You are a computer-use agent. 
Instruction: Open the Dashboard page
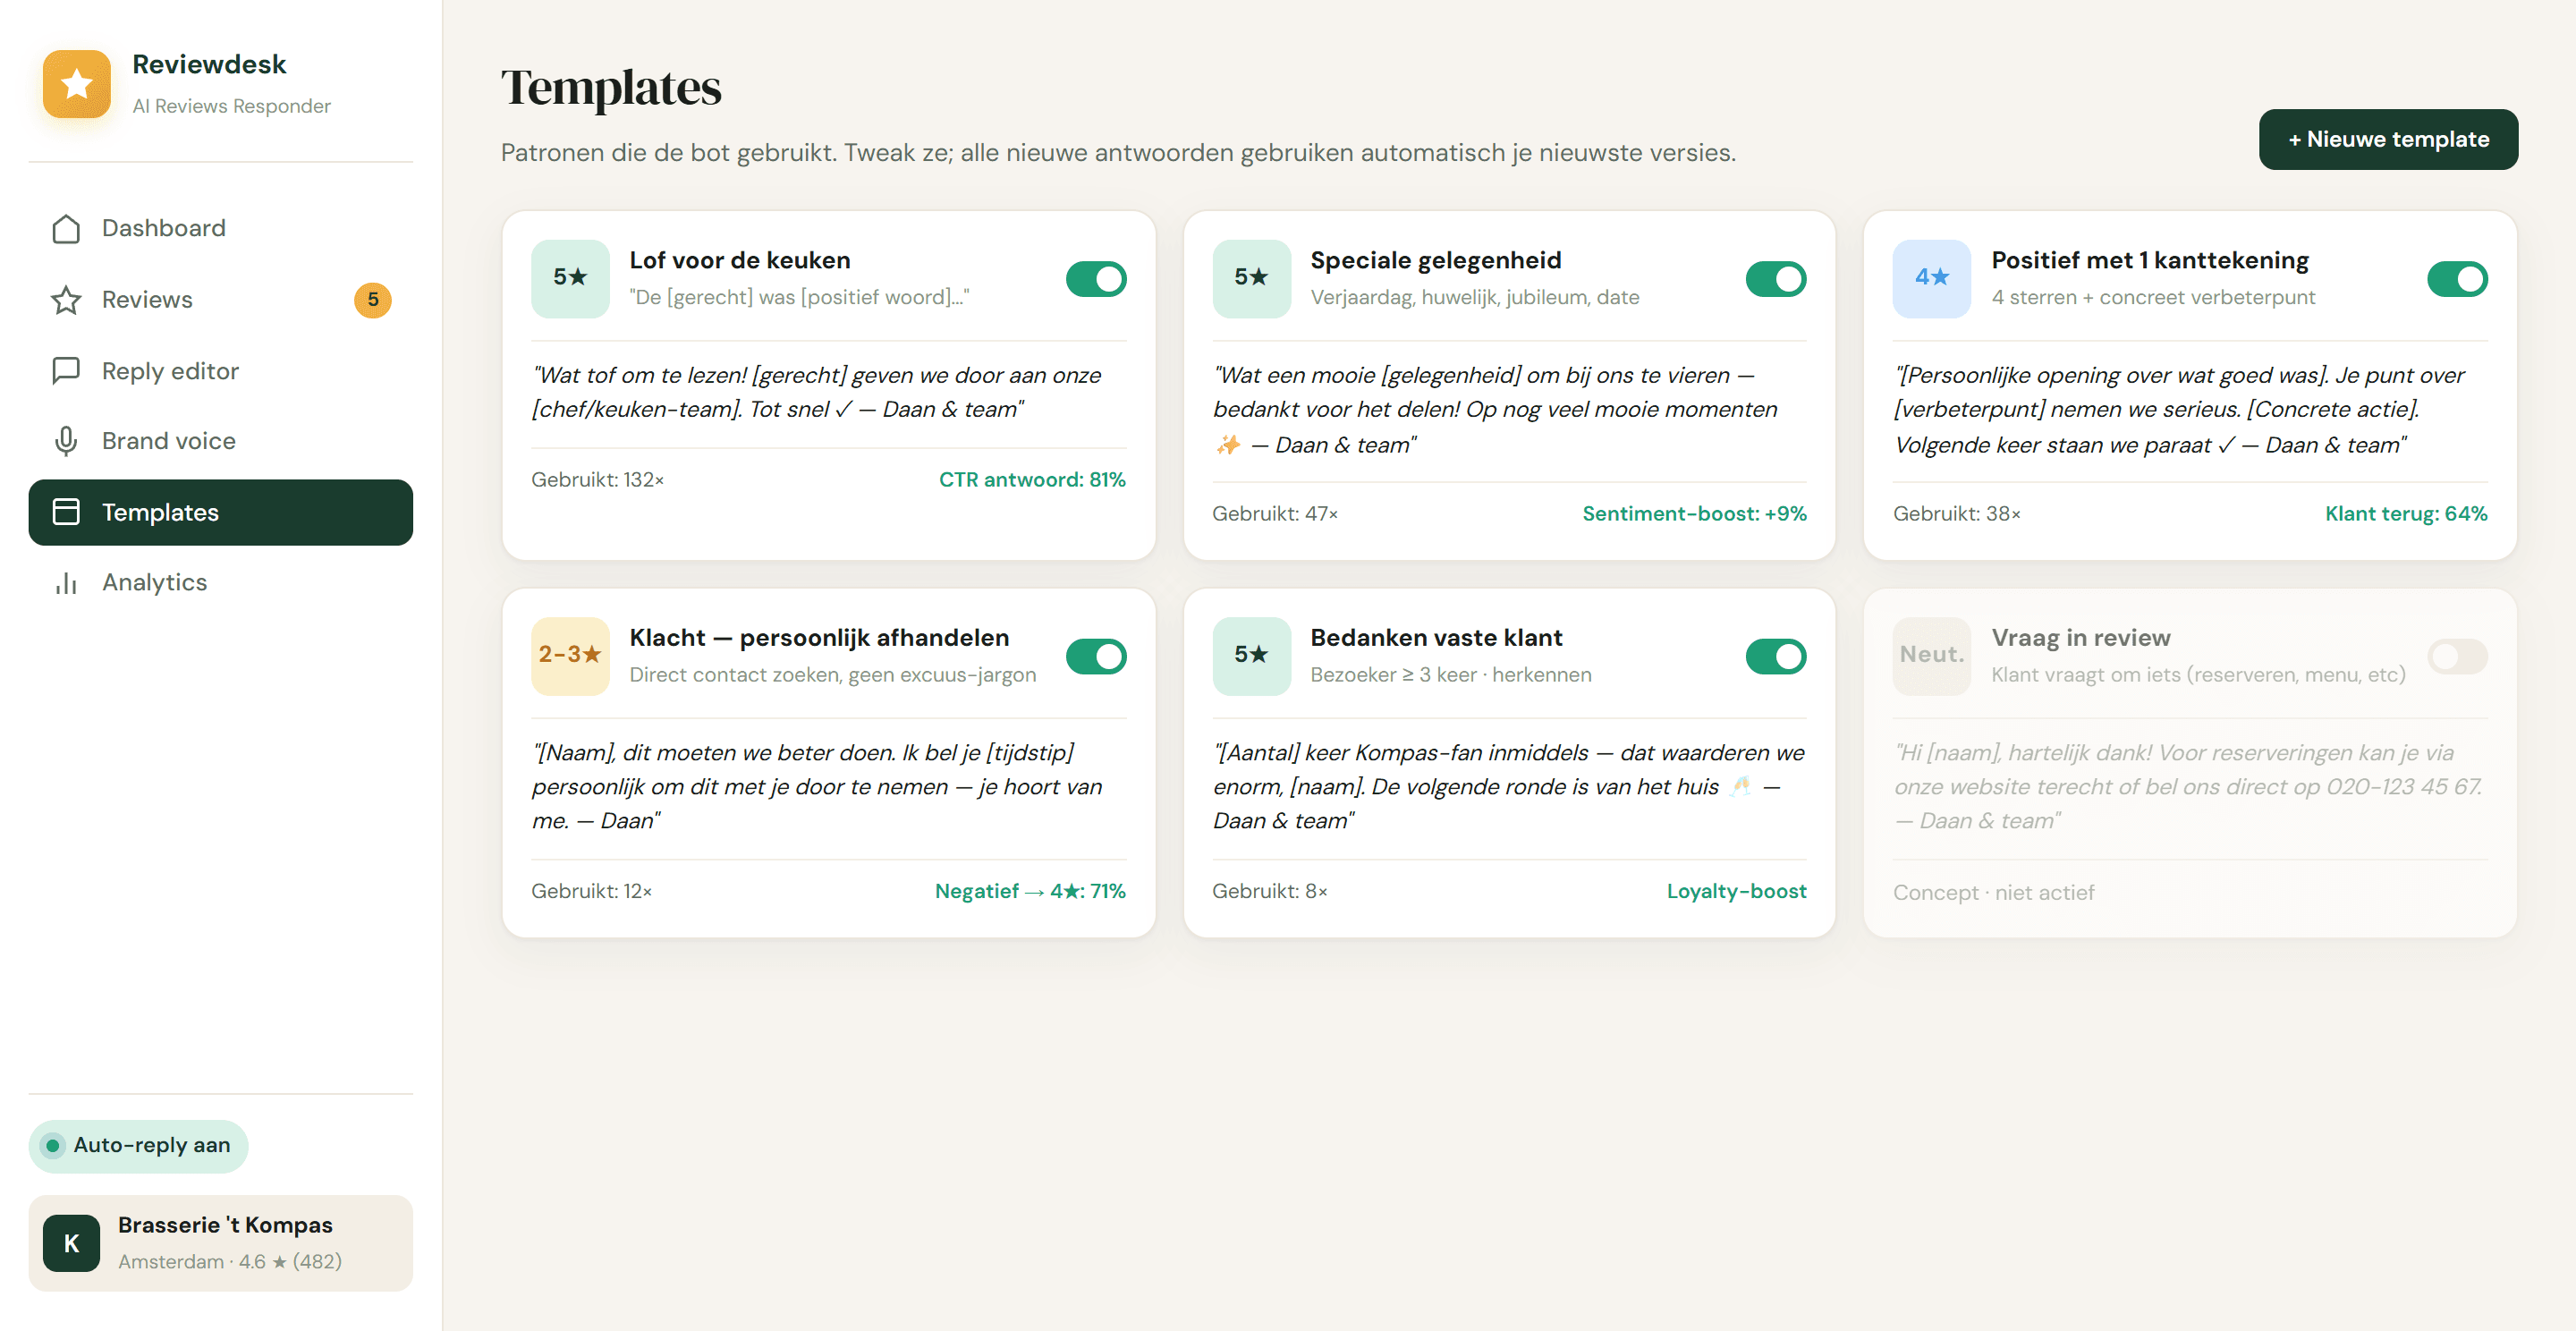(220, 229)
